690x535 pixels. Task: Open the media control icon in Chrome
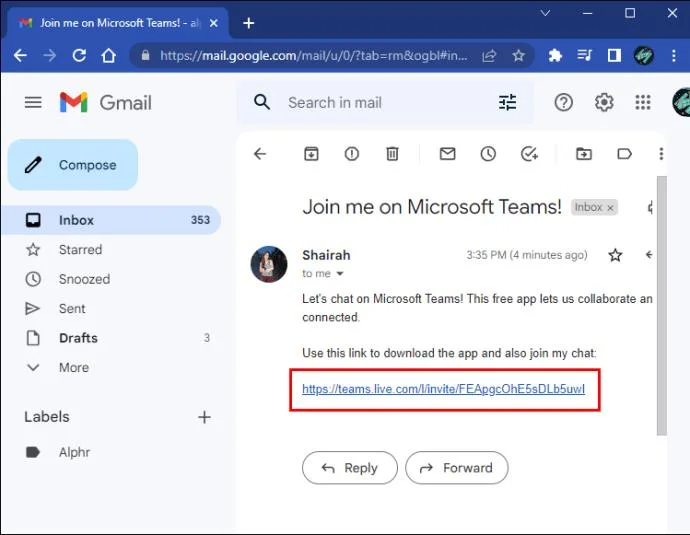[584, 55]
